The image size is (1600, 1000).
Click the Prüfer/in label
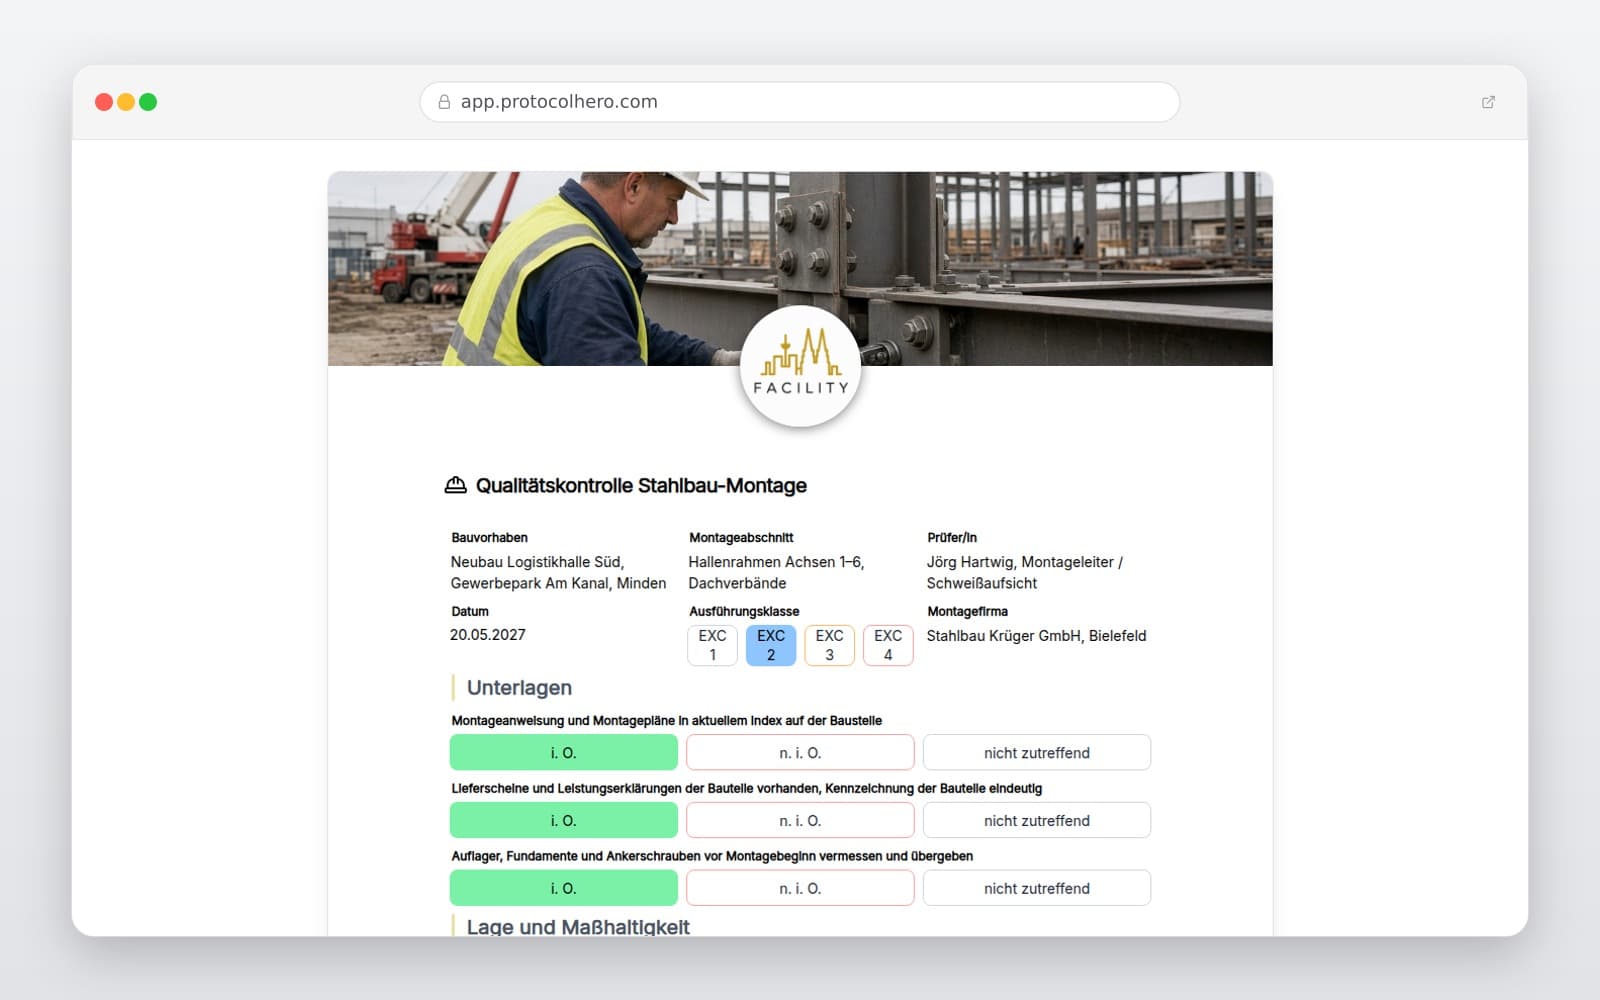952,537
